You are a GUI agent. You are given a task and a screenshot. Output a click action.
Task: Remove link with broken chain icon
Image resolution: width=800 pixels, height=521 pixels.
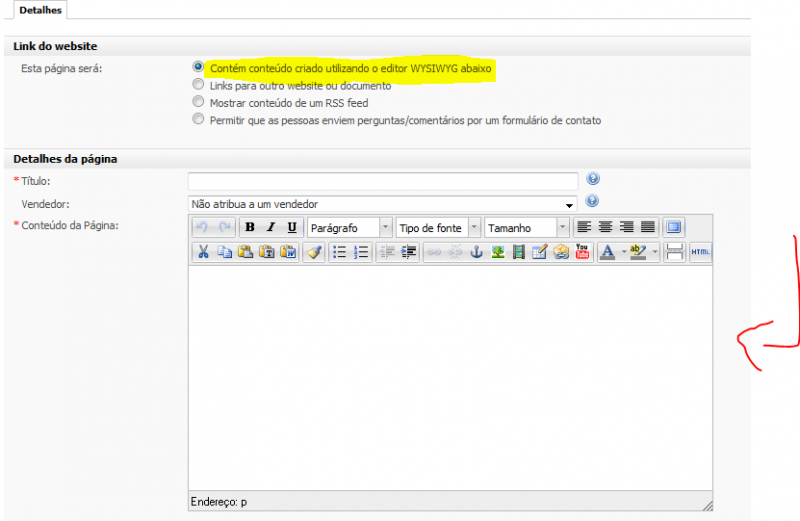point(455,252)
